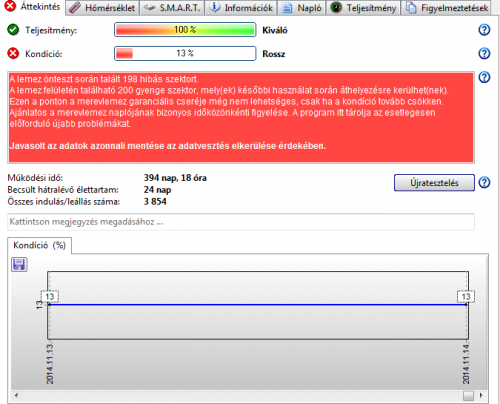Open the Hőmérséklet tab
Screen dimensions: 500x404
coord(103,8)
